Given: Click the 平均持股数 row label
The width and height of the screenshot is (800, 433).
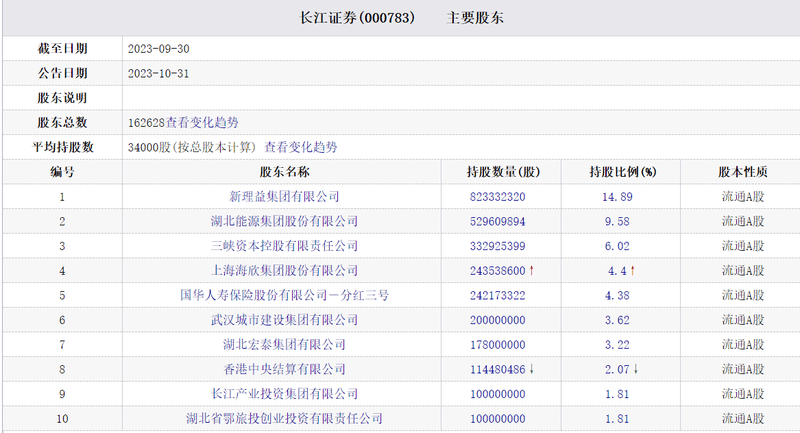Looking at the screenshot, I should click(x=62, y=147).
